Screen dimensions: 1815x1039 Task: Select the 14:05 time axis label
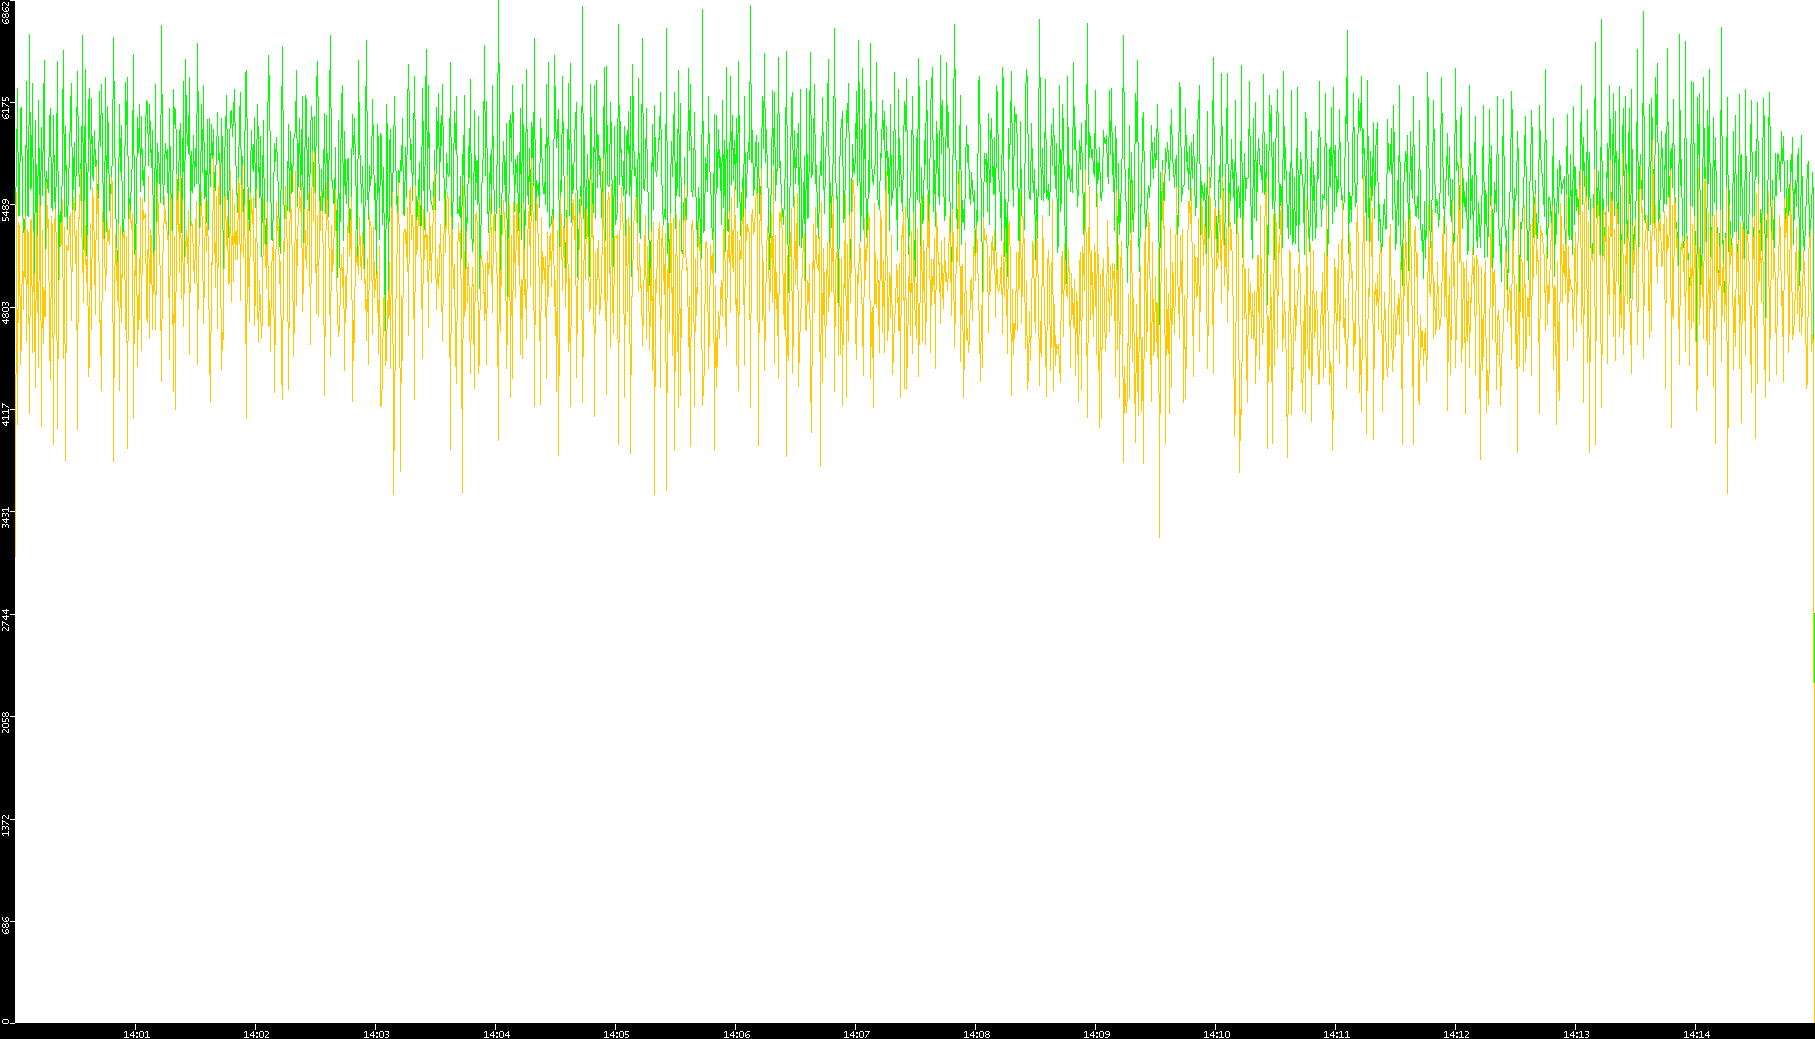click(616, 1034)
